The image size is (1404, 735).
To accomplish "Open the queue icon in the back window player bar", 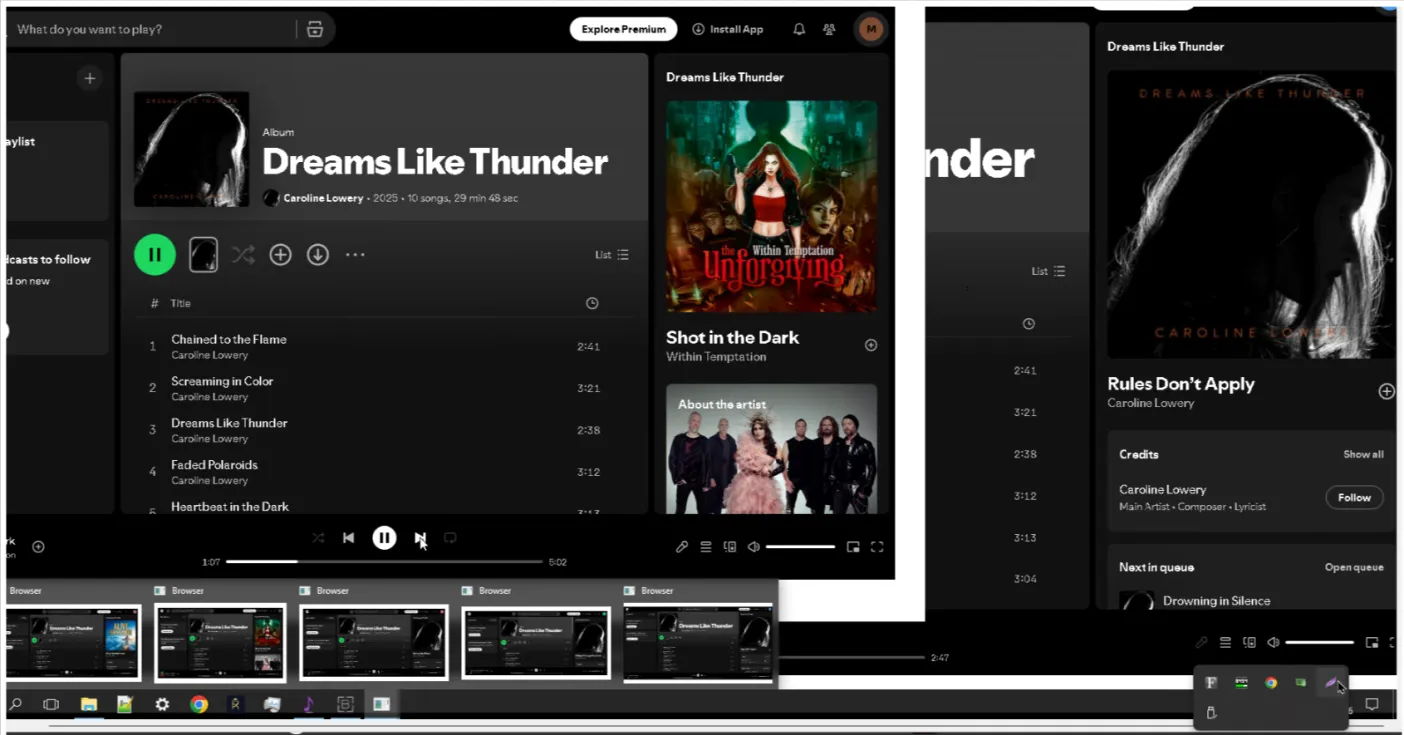I will tap(1225, 642).
